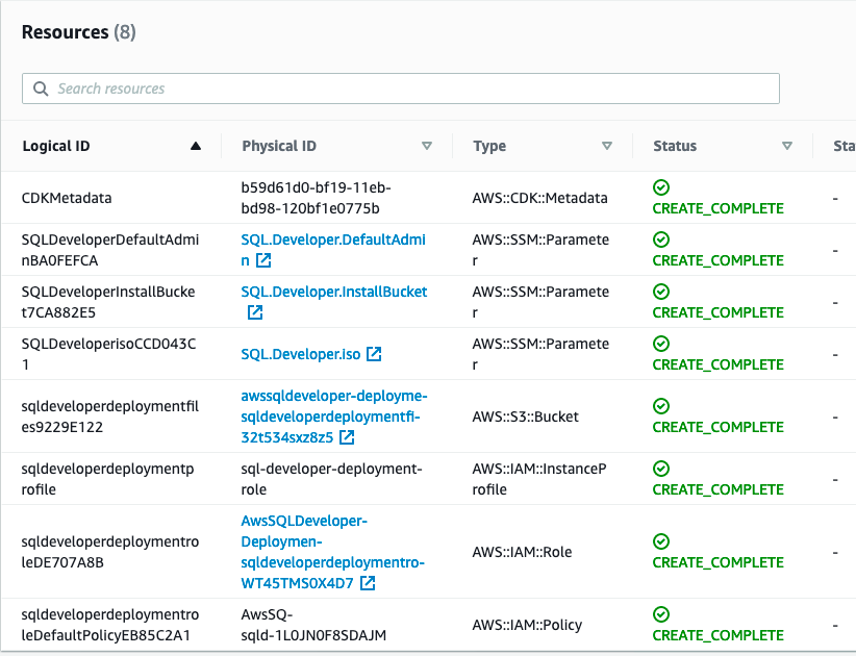
Task: Open the Physical ID column filter dropdown
Action: coord(427,145)
